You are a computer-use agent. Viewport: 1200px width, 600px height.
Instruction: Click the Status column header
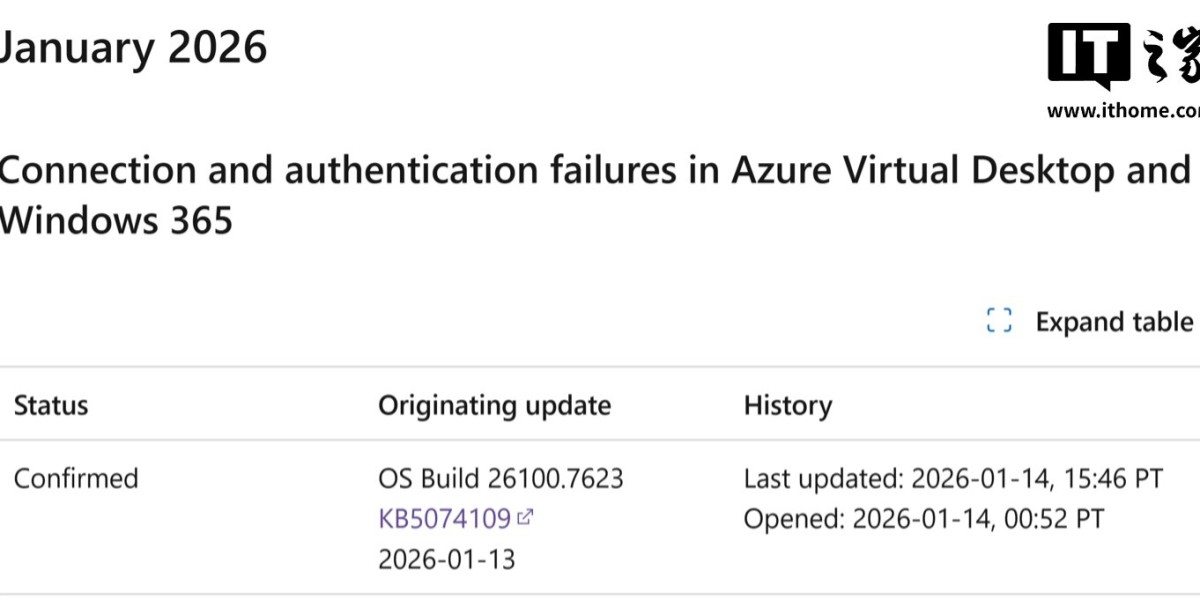click(51, 405)
